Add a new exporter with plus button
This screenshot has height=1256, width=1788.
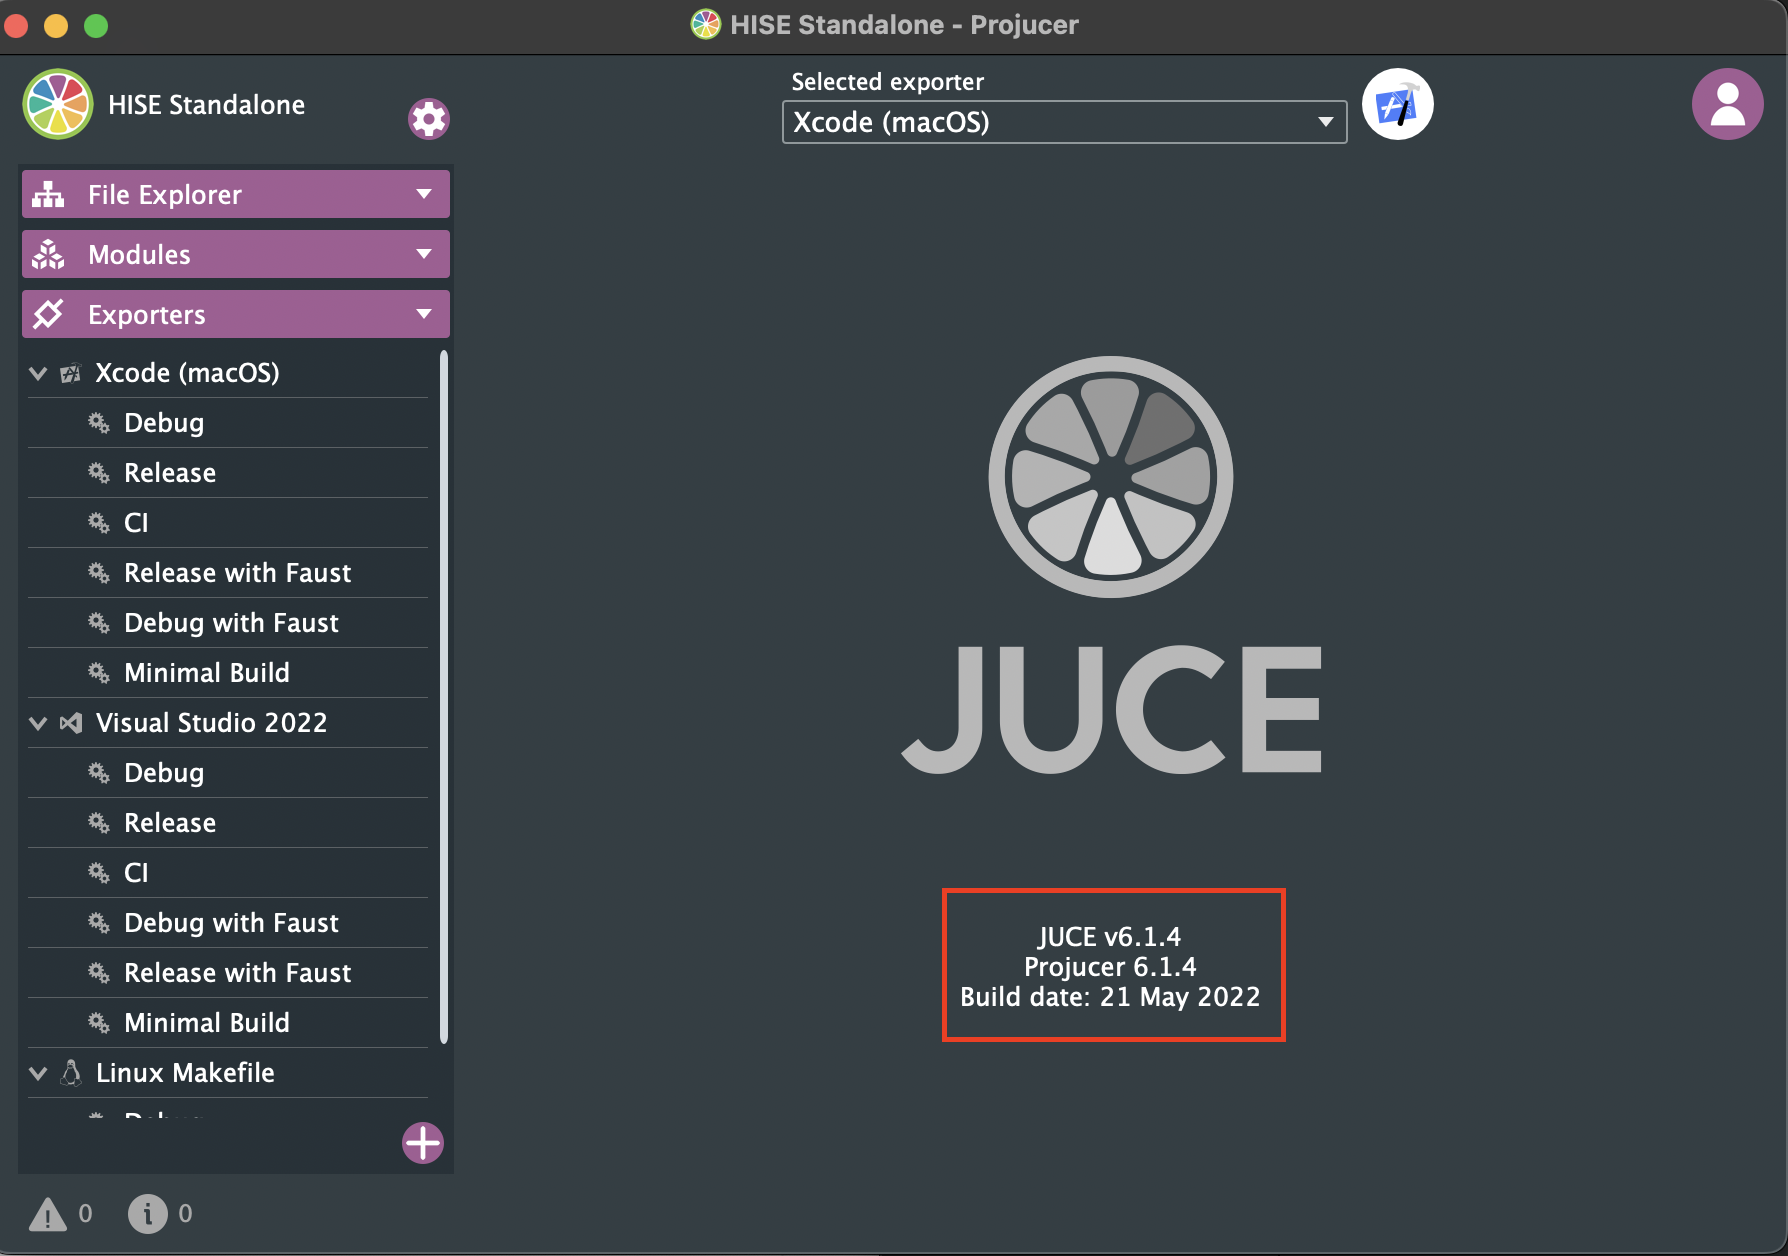423,1143
